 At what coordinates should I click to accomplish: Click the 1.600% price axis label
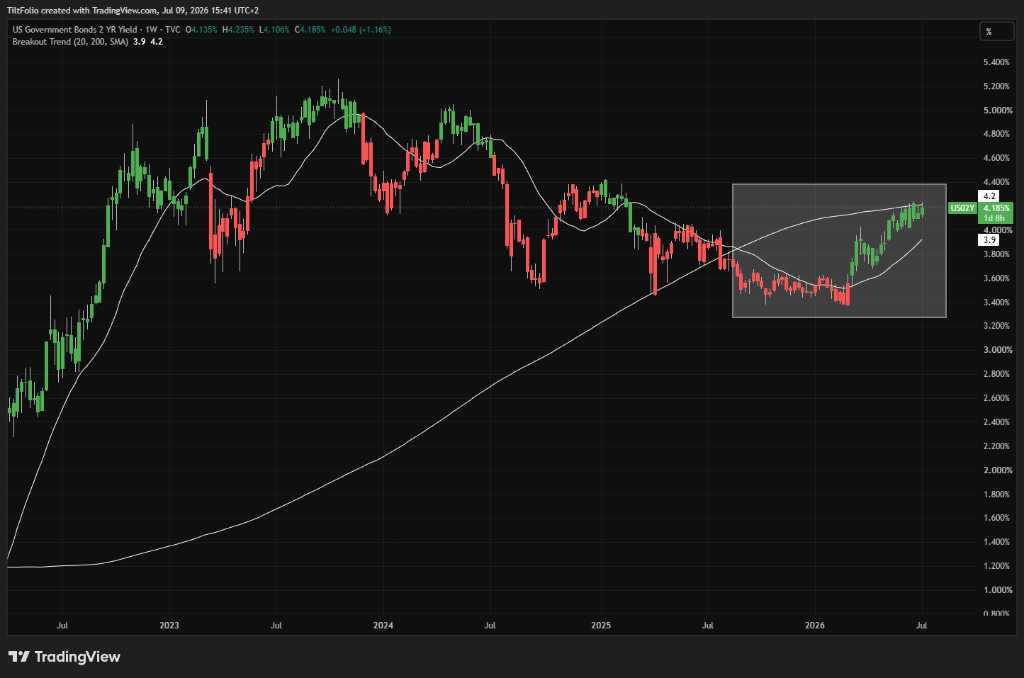[x=997, y=517]
